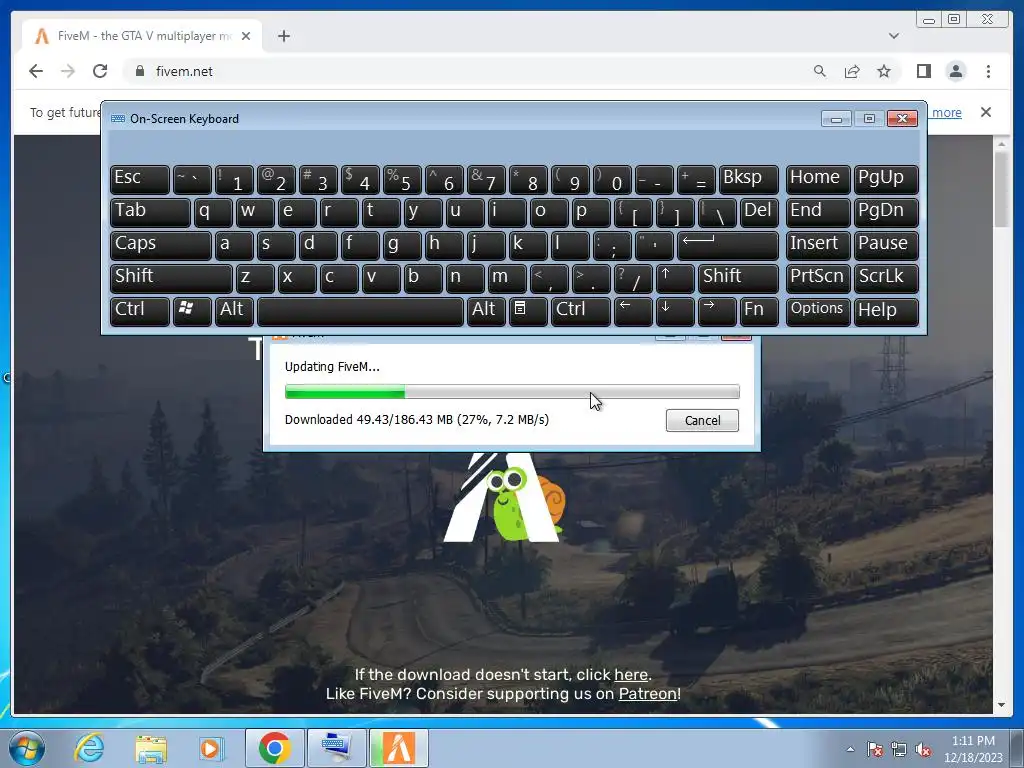Click the forward navigation arrow
1024x768 pixels.
(x=68, y=71)
